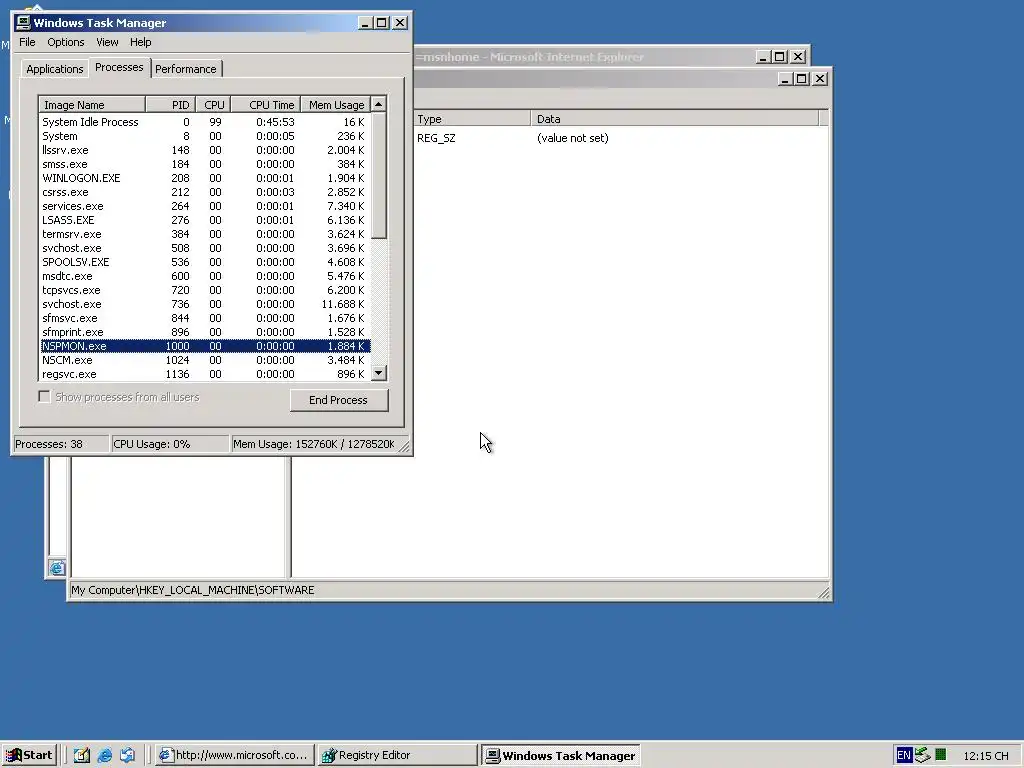Sort by PID column header
The image size is (1024, 768).
pos(170,104)
